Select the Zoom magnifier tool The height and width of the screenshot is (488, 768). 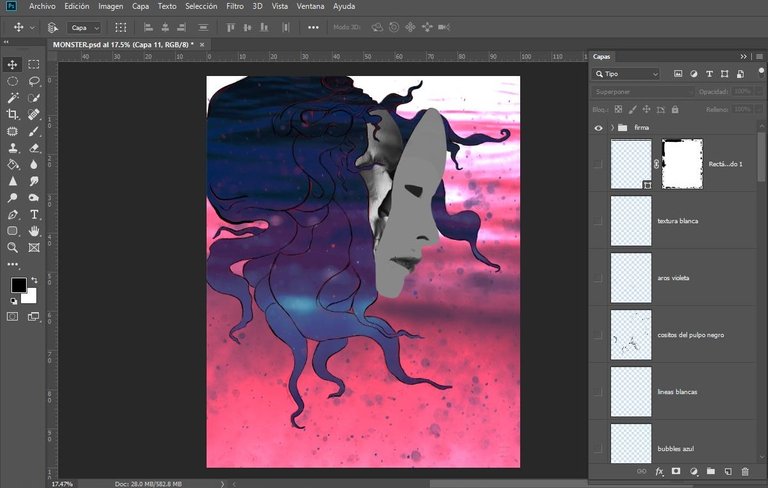point(12,247)
